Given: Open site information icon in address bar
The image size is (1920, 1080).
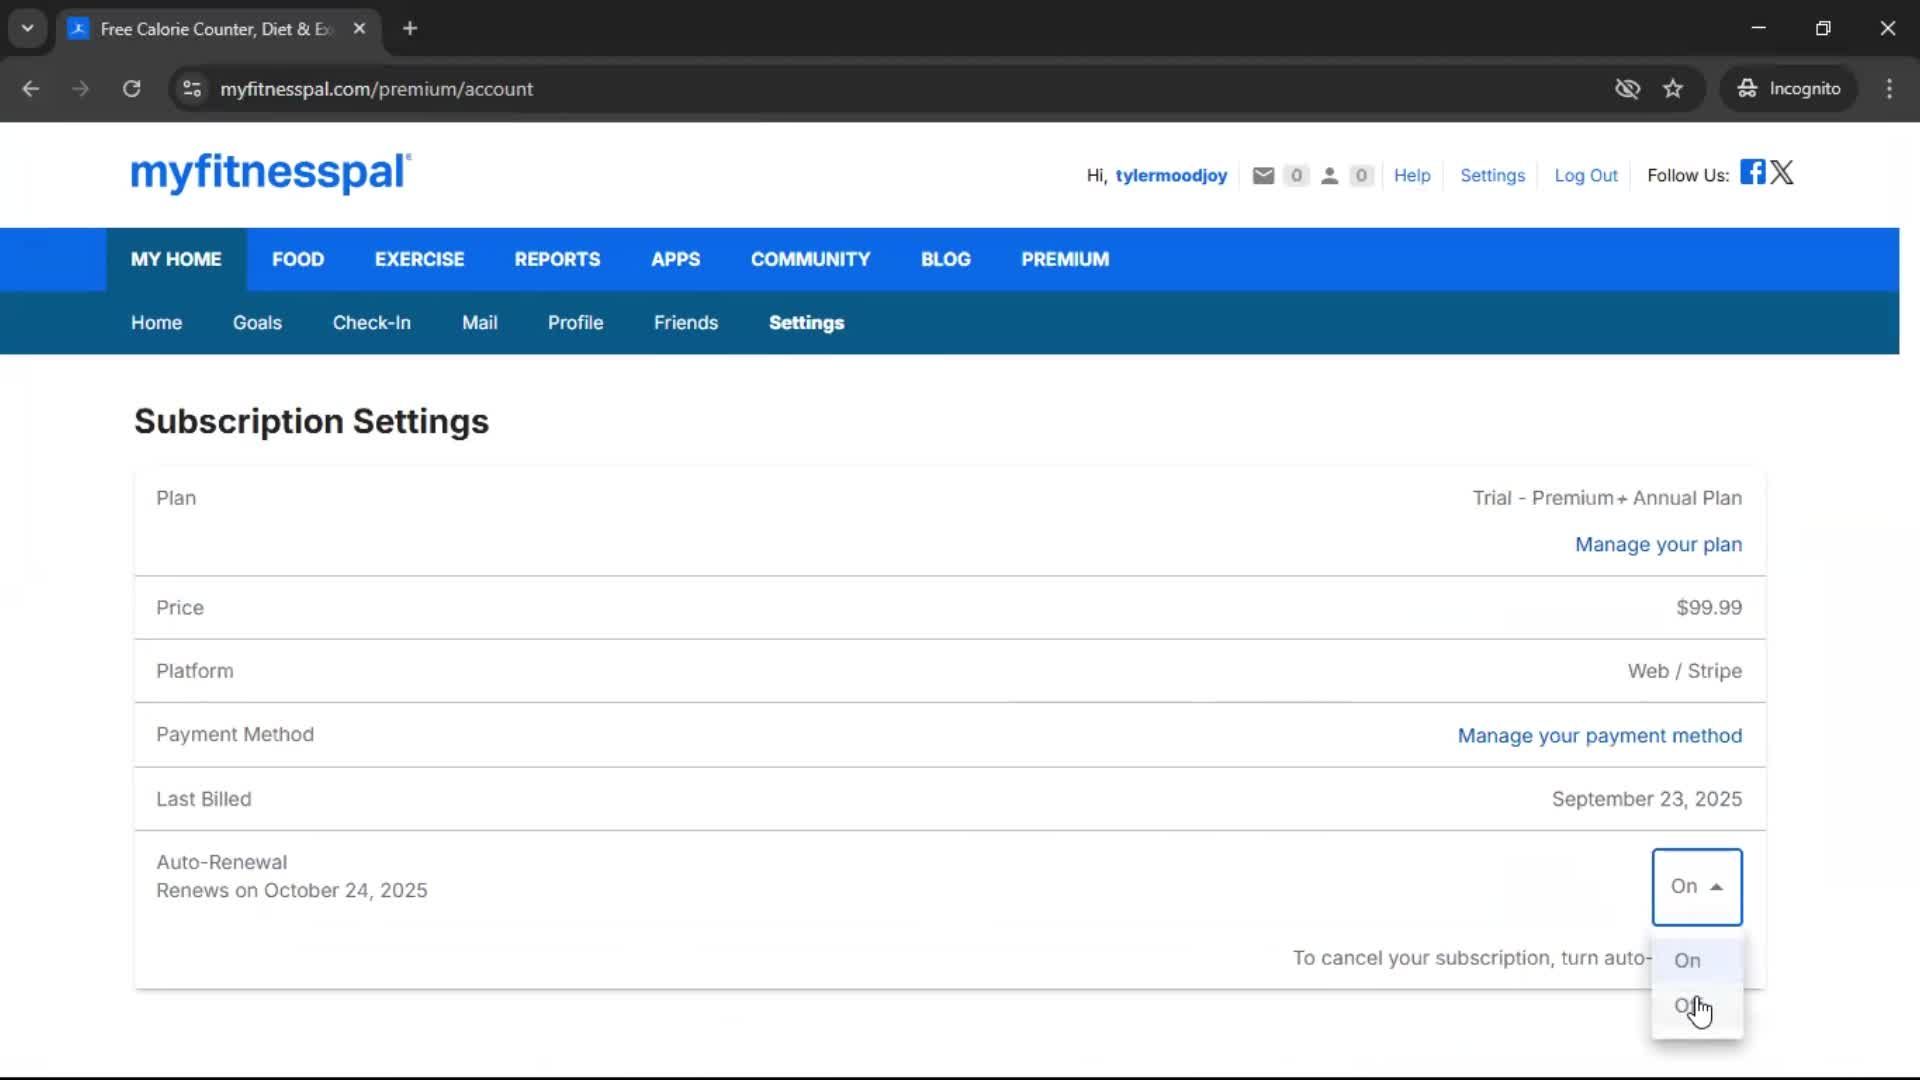Looking at the screenshot, I should [192, 89].
